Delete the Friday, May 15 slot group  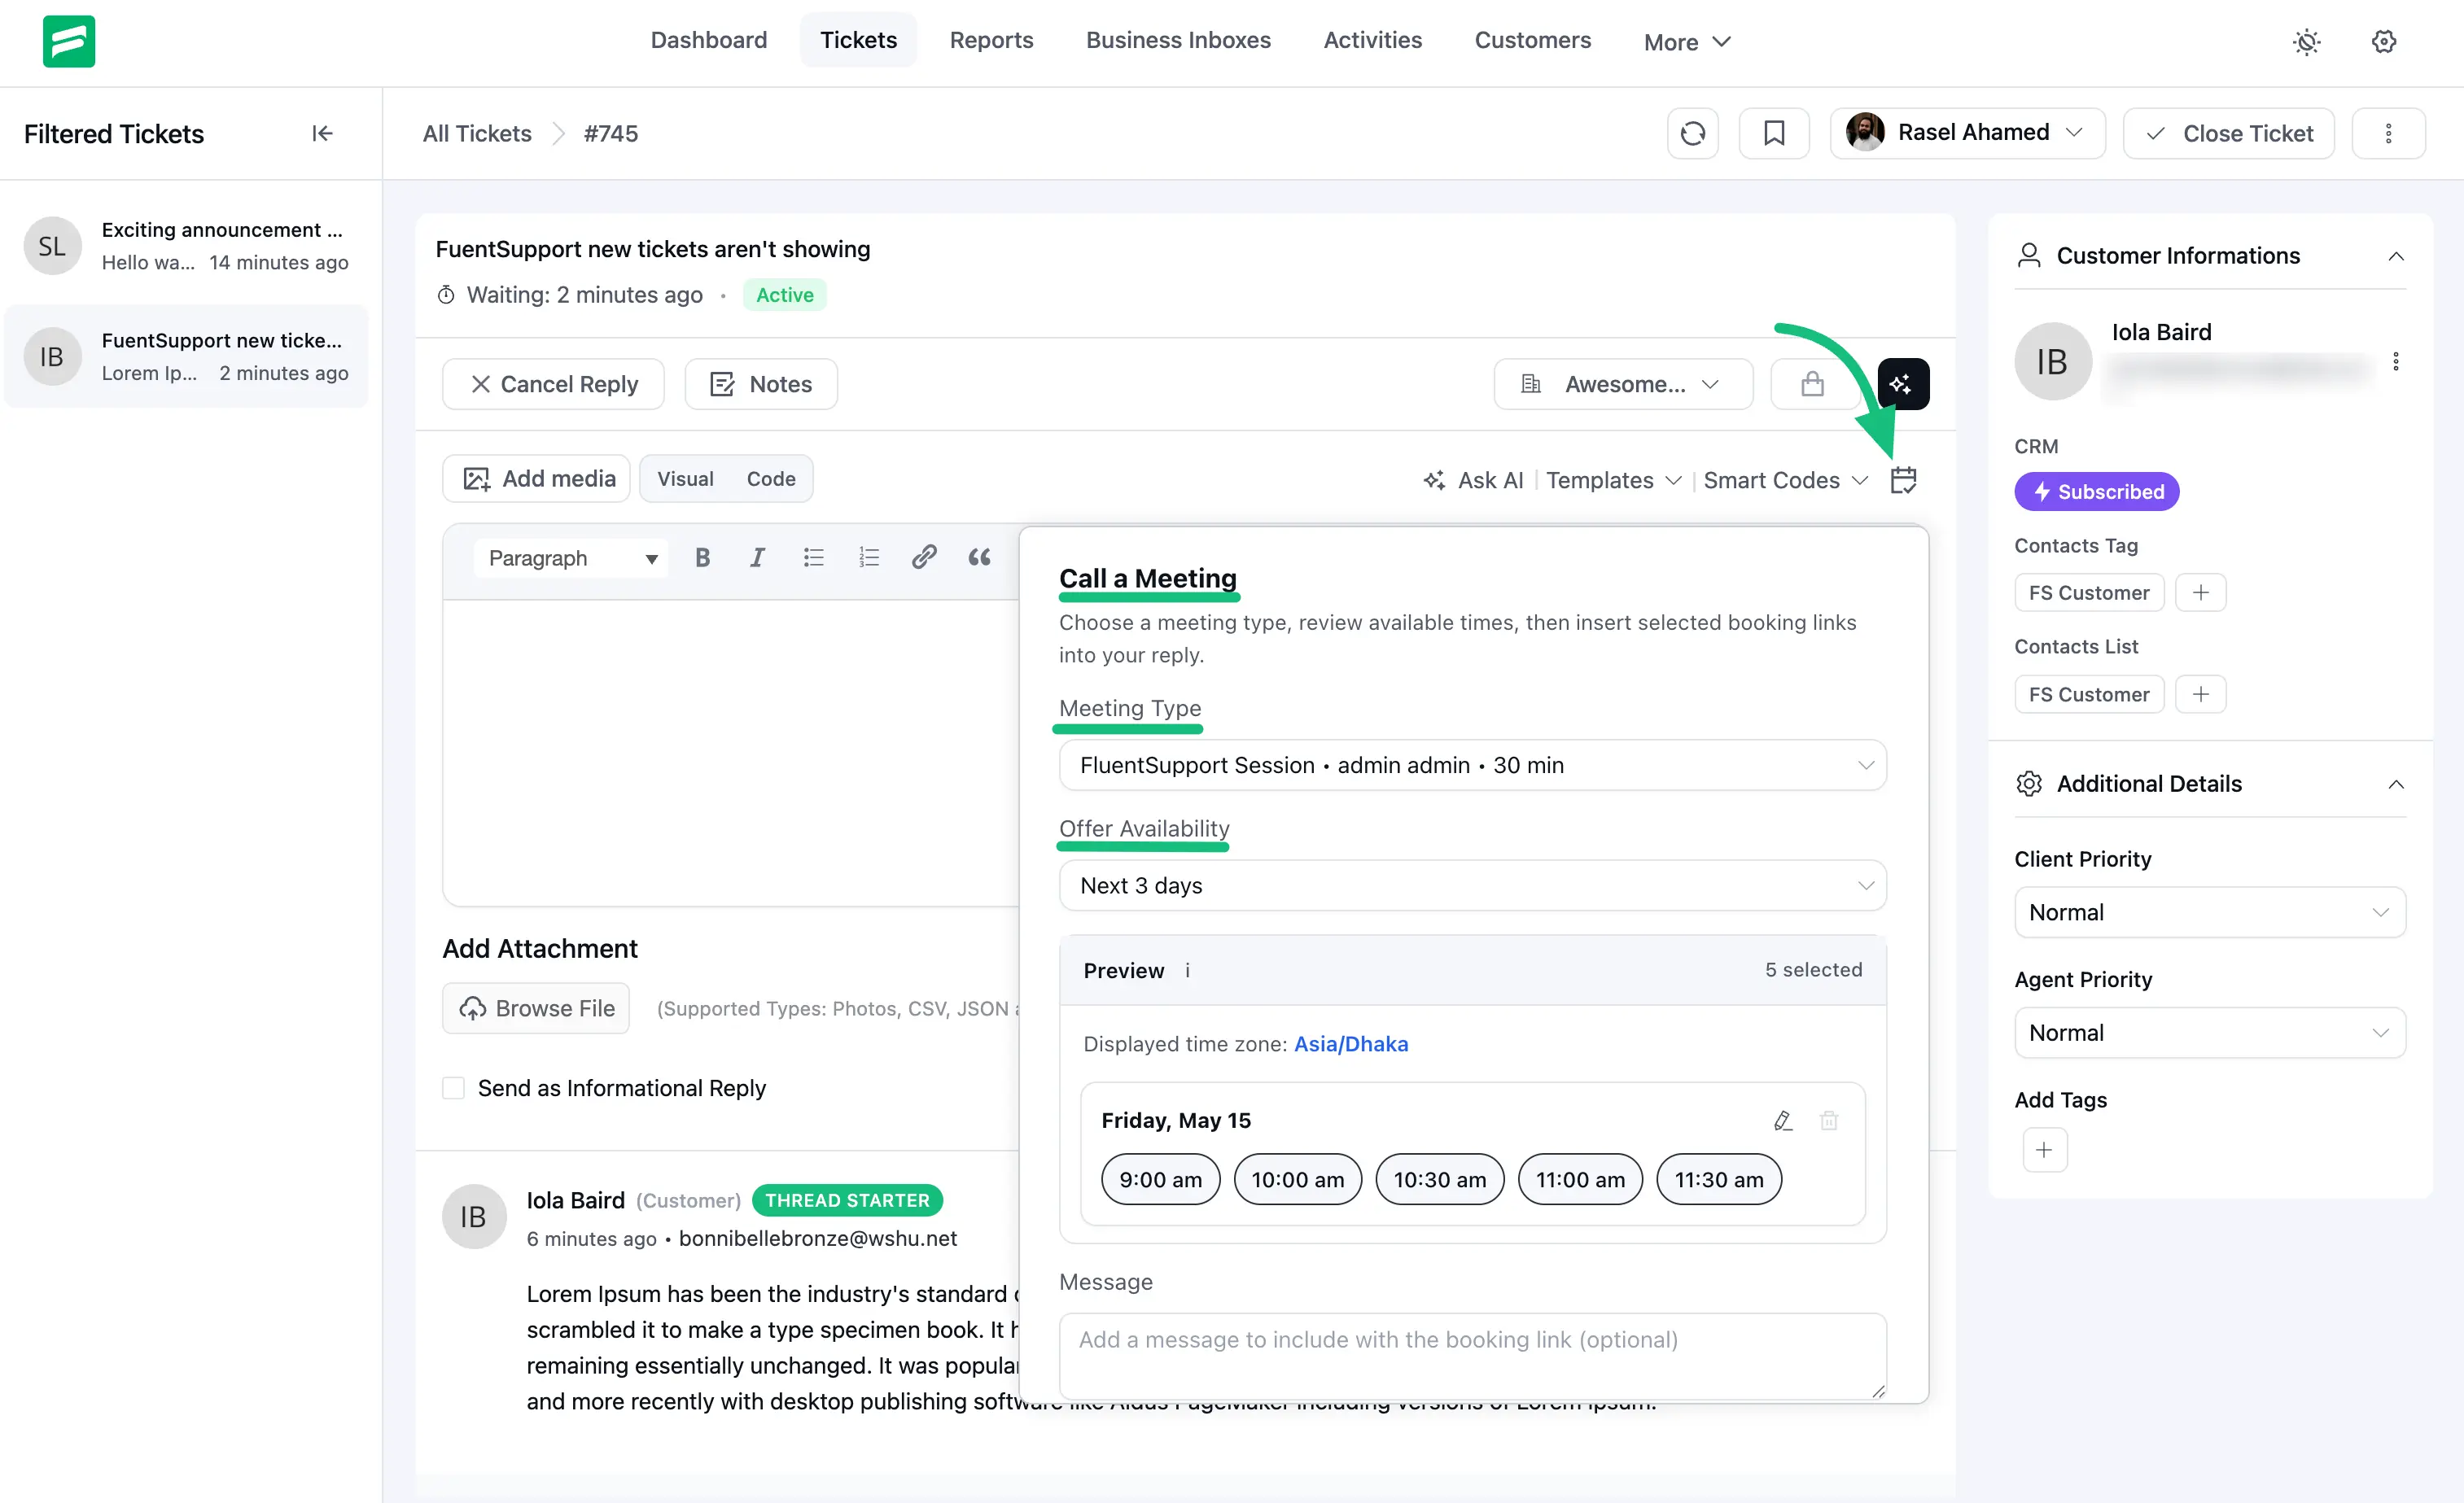click(1829, 1121)
